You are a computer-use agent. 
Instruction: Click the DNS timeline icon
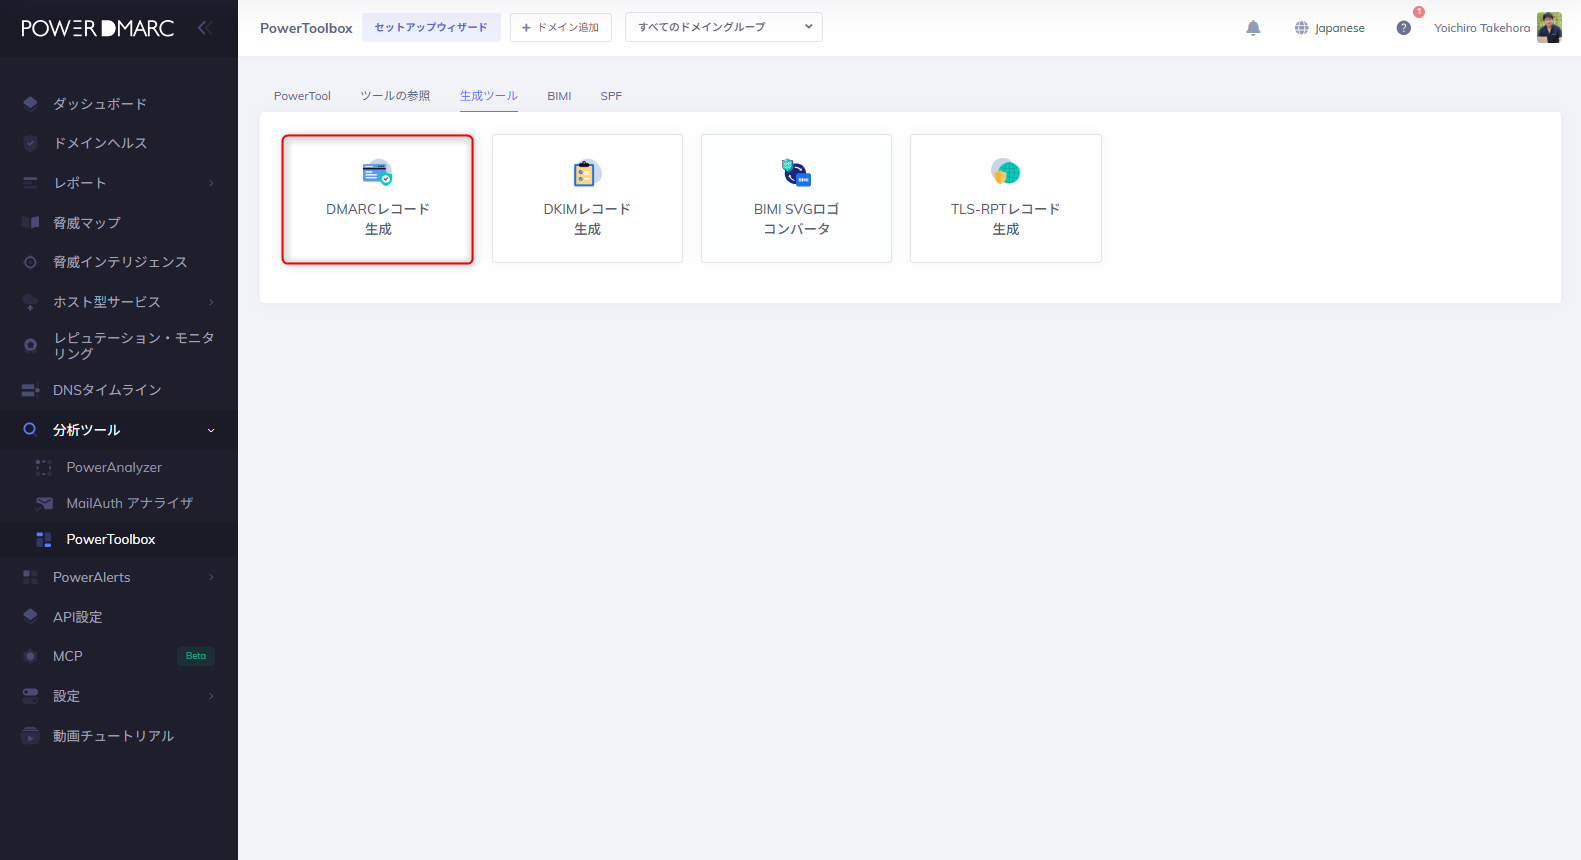click(x=30, y=390)
